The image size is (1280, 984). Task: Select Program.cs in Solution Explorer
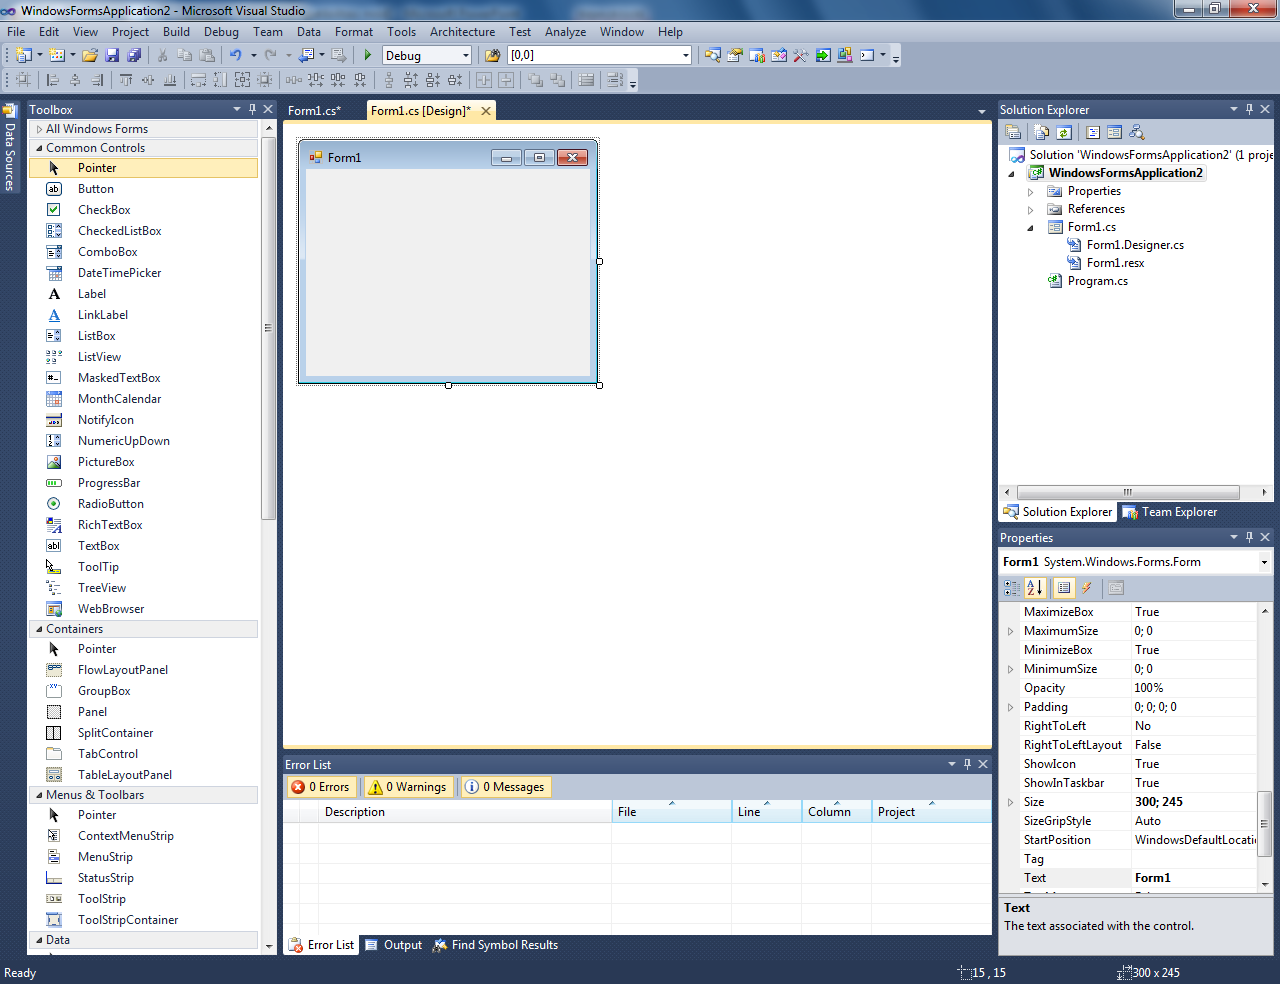click(x=1097, y=281)
